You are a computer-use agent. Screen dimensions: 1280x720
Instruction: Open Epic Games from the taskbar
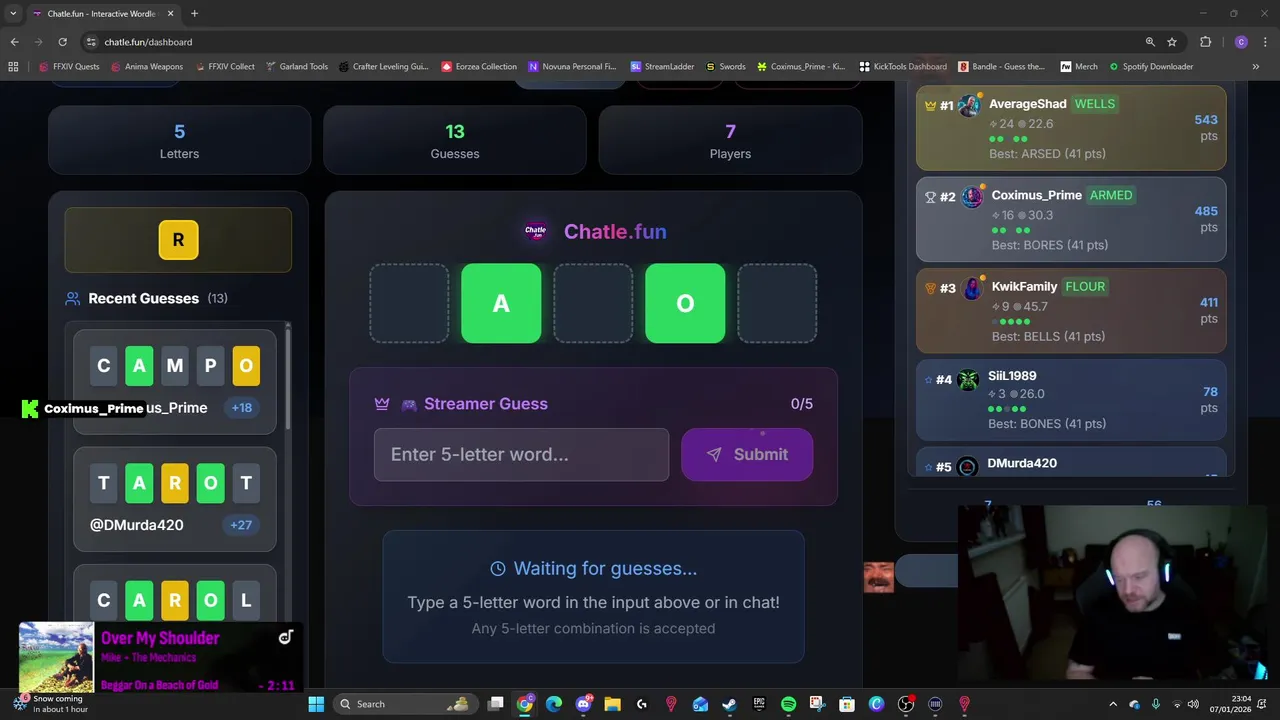[x=759, y=704]
